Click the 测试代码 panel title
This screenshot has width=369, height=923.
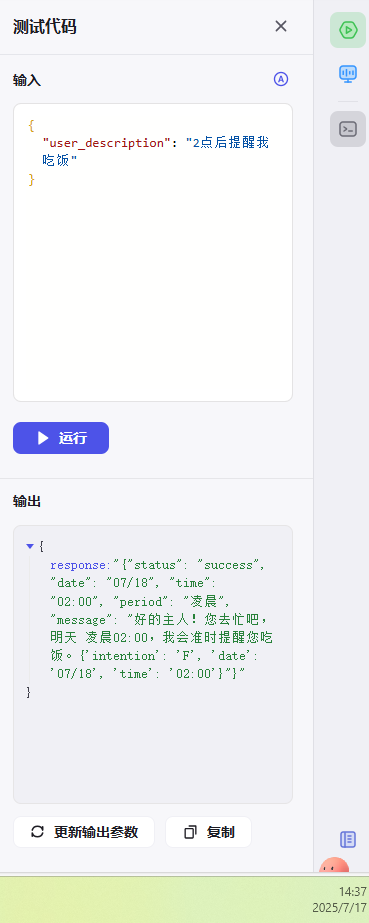(x=45, y=26)
